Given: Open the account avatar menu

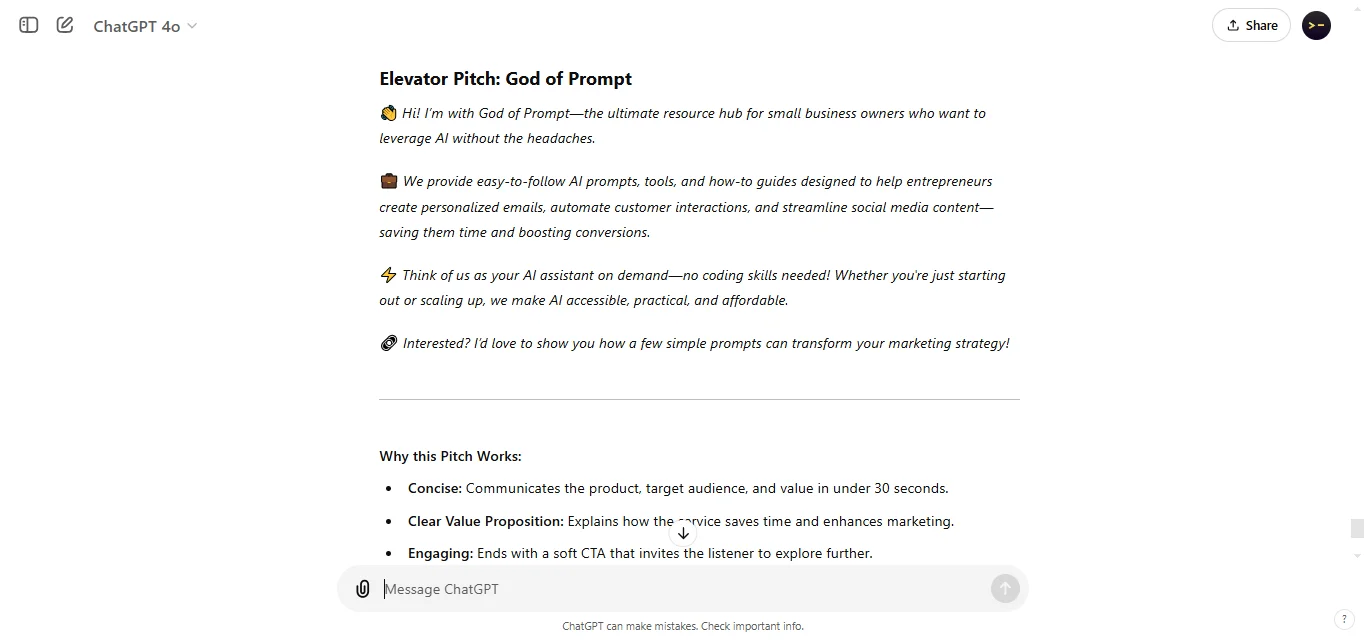Looking at the screenshot, I should (x=1316, y=25).
